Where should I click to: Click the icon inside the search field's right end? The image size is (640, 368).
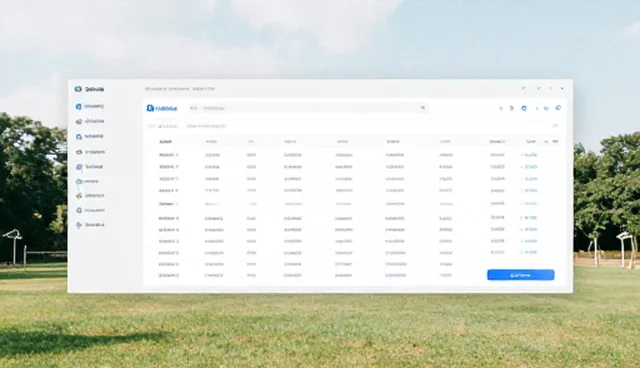coord(422,108)
